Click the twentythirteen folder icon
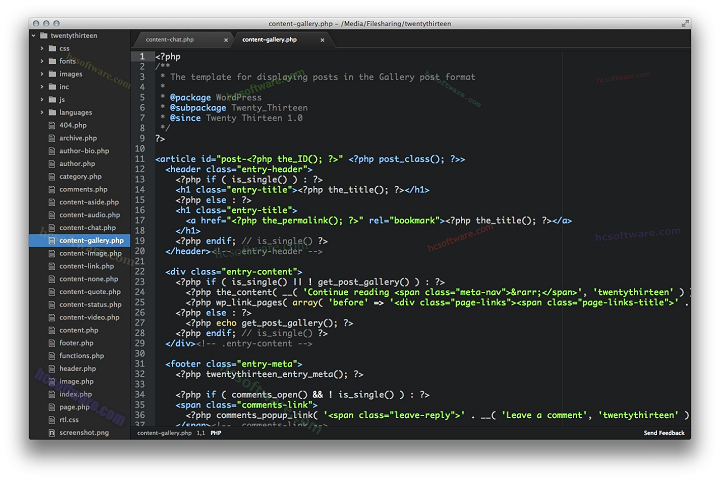This screenshot has height=480, width=720. [x=44, y=35]
